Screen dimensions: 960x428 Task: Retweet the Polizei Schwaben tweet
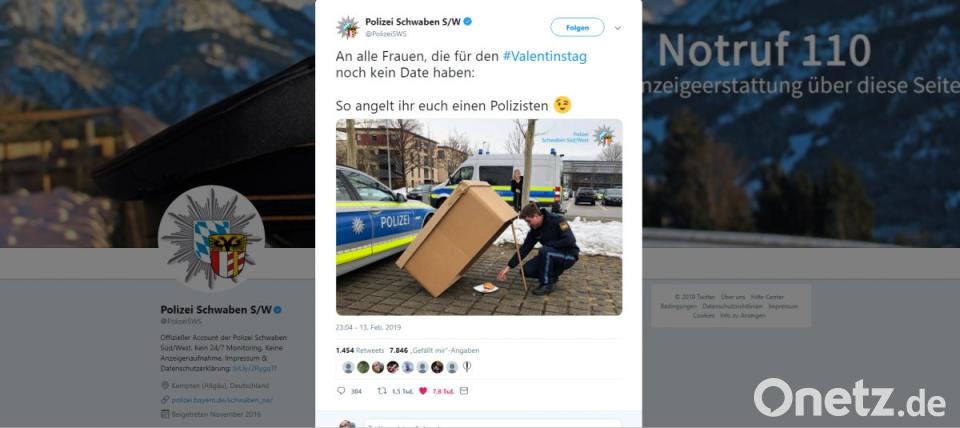[x=382, y=391]
